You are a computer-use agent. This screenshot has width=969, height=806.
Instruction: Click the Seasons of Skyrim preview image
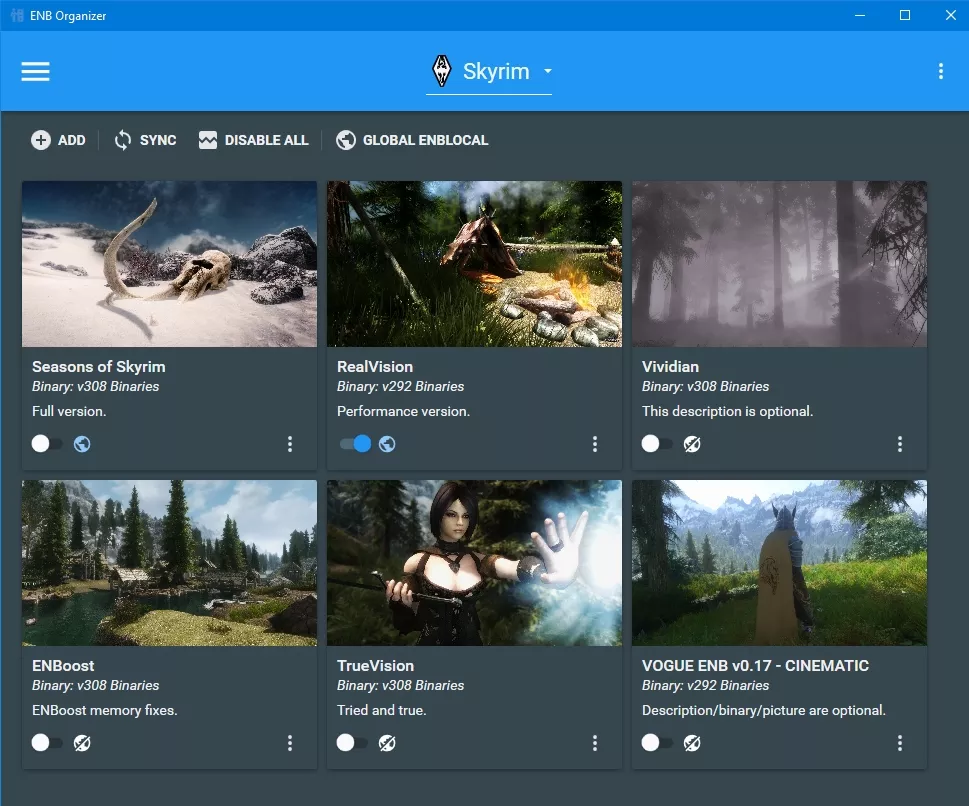169,264
